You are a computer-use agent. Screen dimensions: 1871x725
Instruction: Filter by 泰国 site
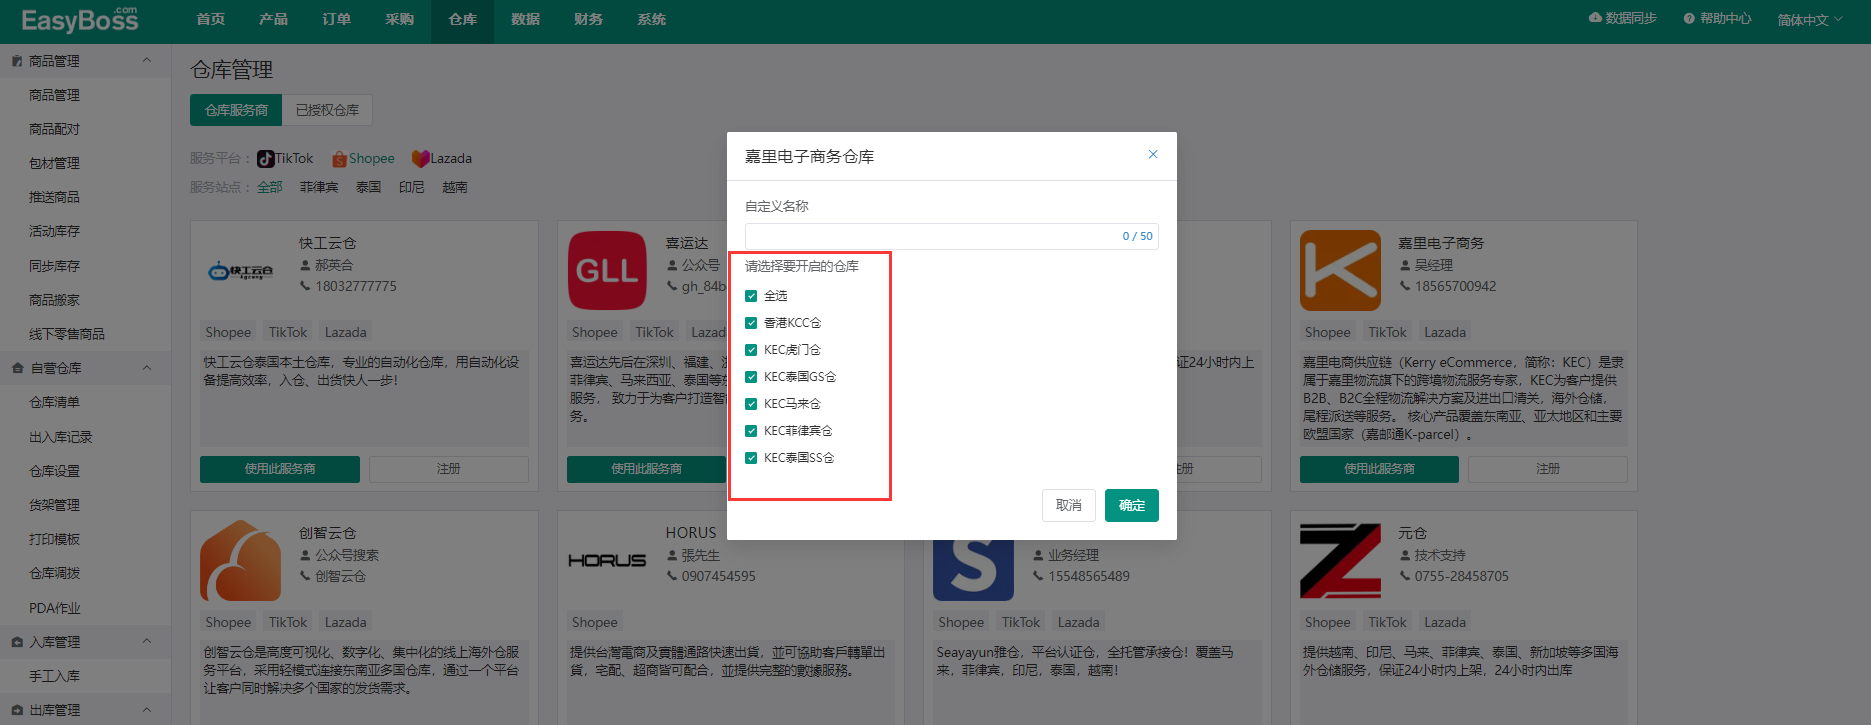369,187
